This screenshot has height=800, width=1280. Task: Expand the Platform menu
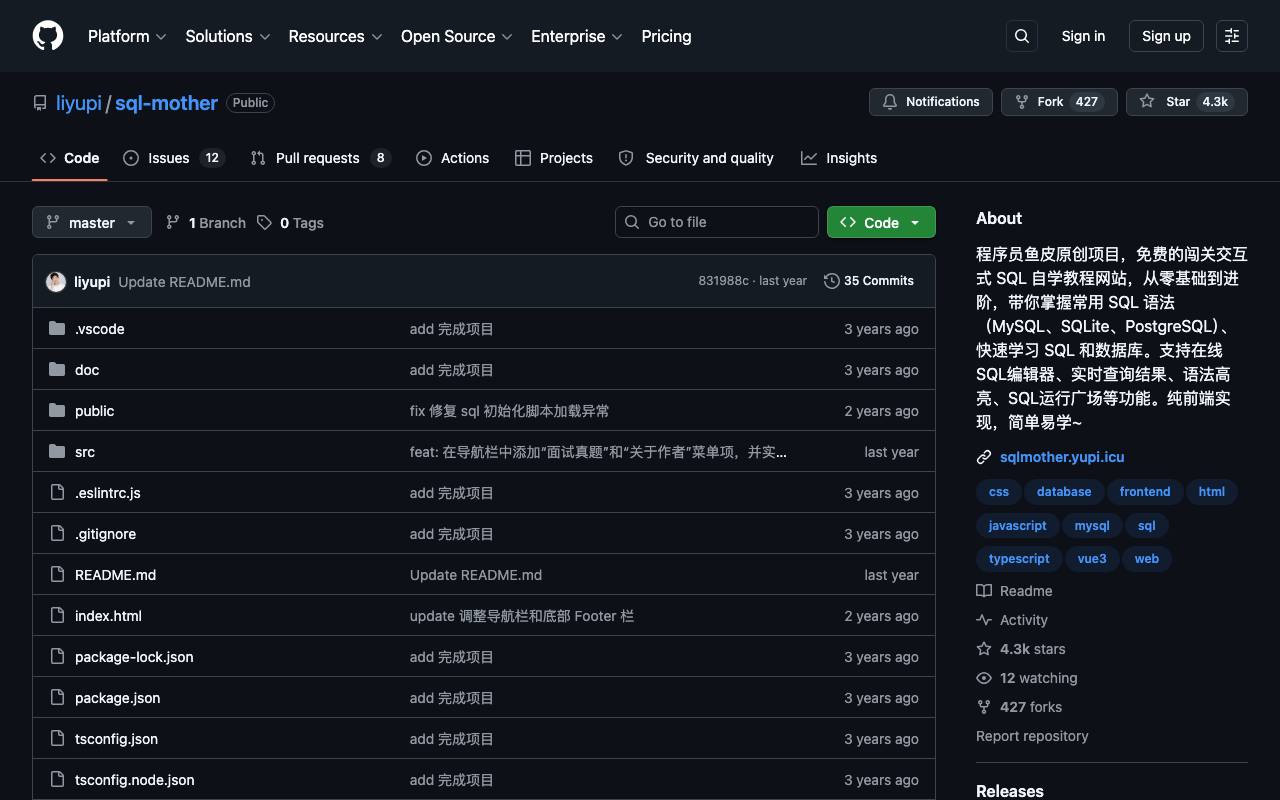click(x=127, y=36)
